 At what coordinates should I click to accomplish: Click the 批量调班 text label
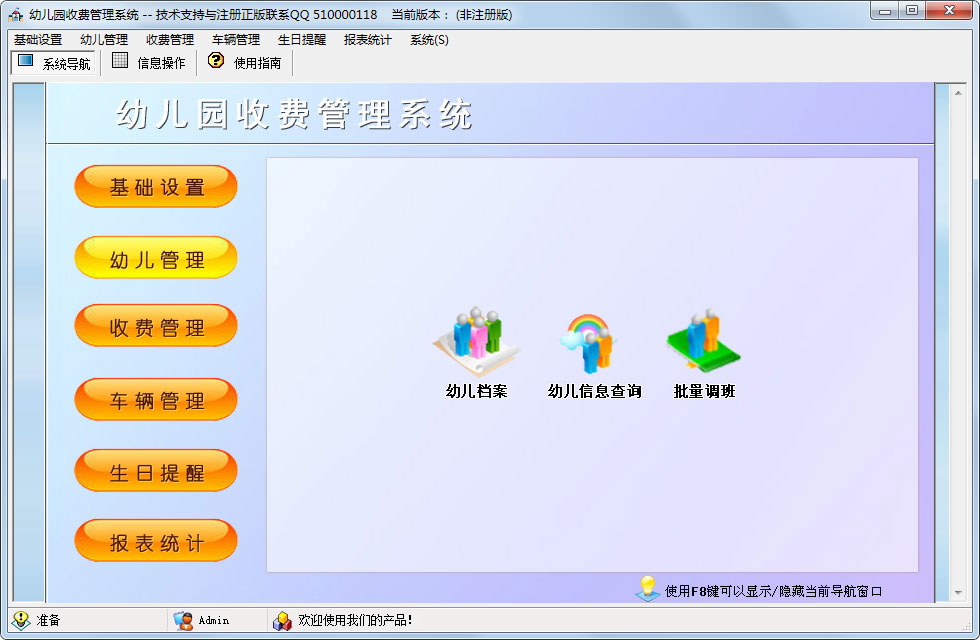[x=704, y=391]
